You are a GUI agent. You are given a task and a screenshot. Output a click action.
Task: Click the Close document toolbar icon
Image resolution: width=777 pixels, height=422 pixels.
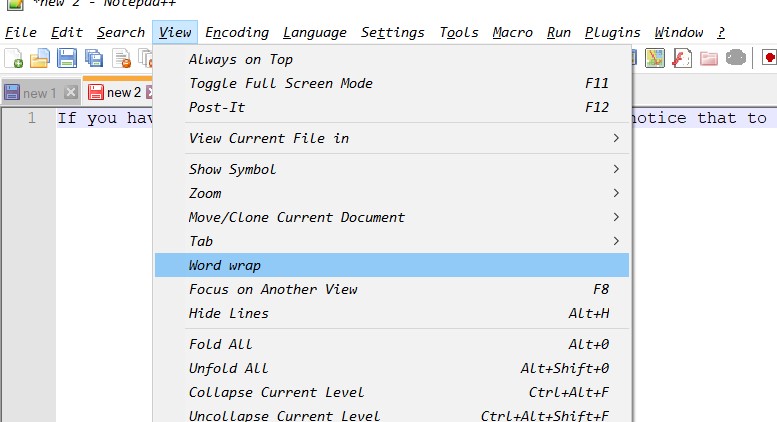(121, 58)
